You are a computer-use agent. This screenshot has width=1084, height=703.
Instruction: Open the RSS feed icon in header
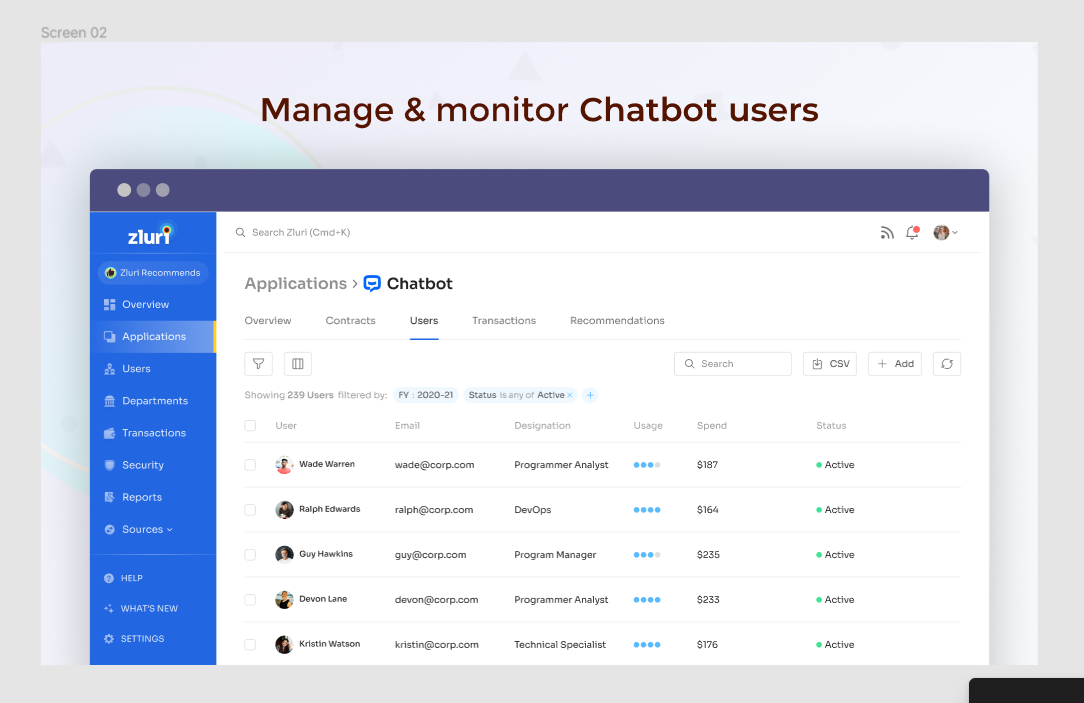pos(887,233)
